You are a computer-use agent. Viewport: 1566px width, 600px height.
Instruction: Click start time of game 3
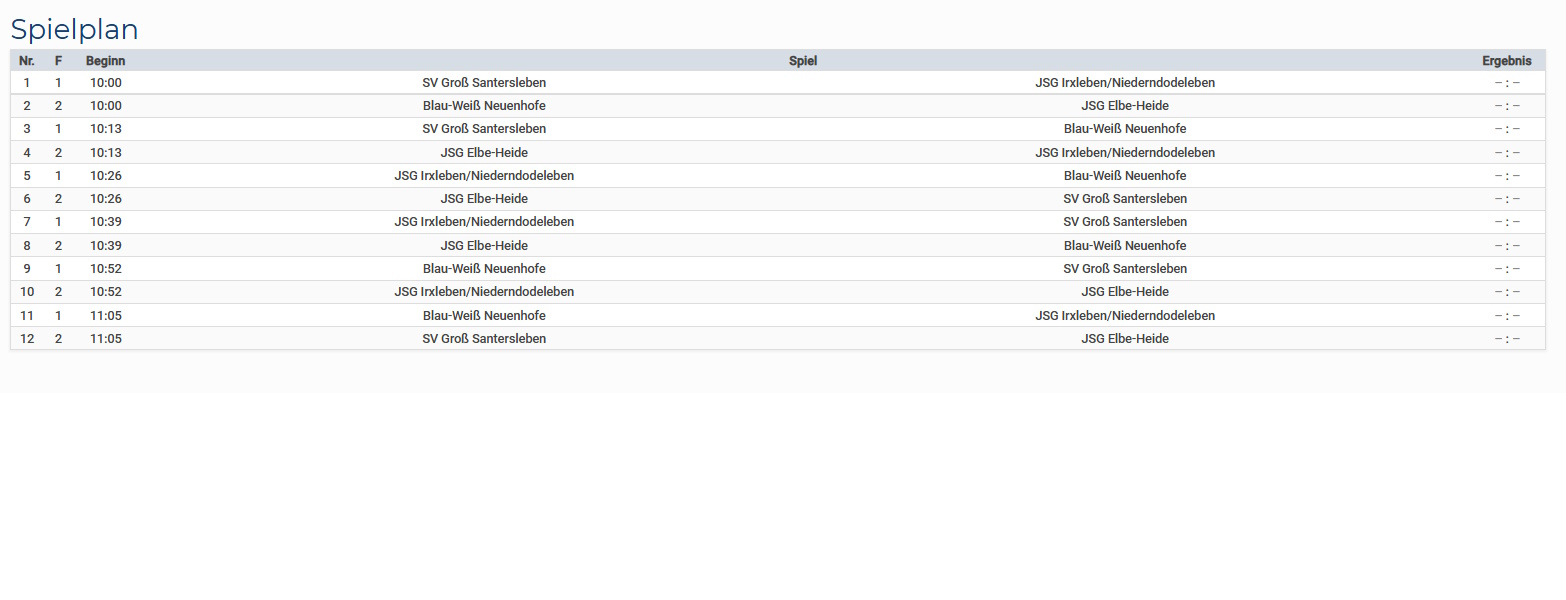click(106, 129)
